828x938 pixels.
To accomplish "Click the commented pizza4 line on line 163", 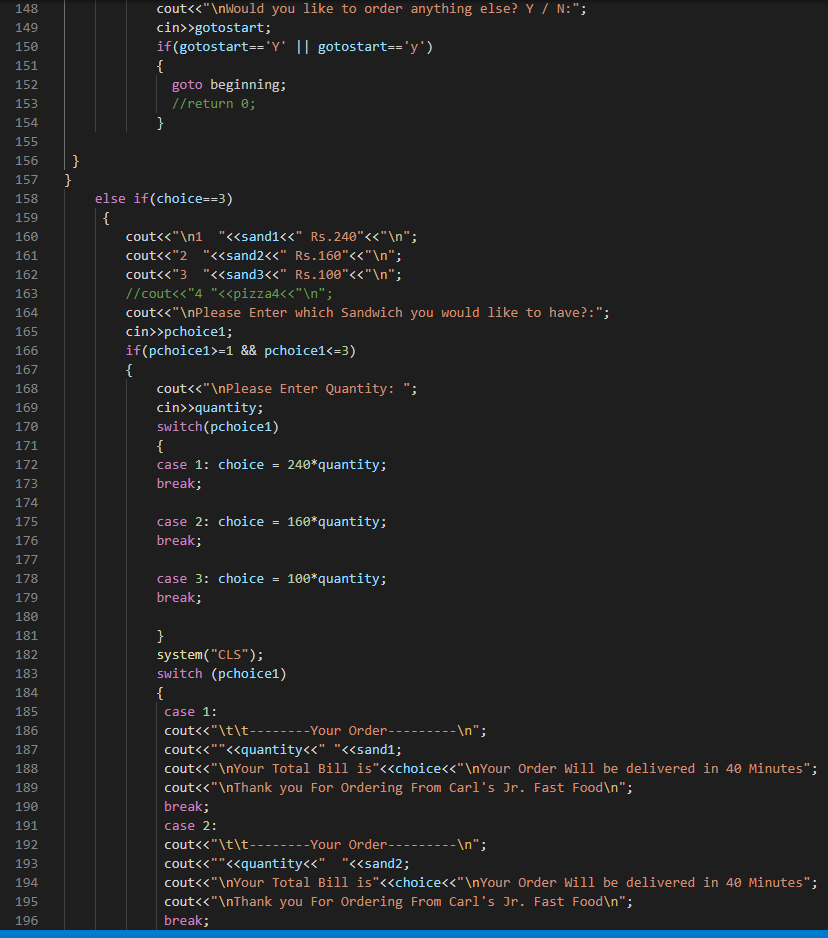I will pyautogui.click(x=229, y=294).
